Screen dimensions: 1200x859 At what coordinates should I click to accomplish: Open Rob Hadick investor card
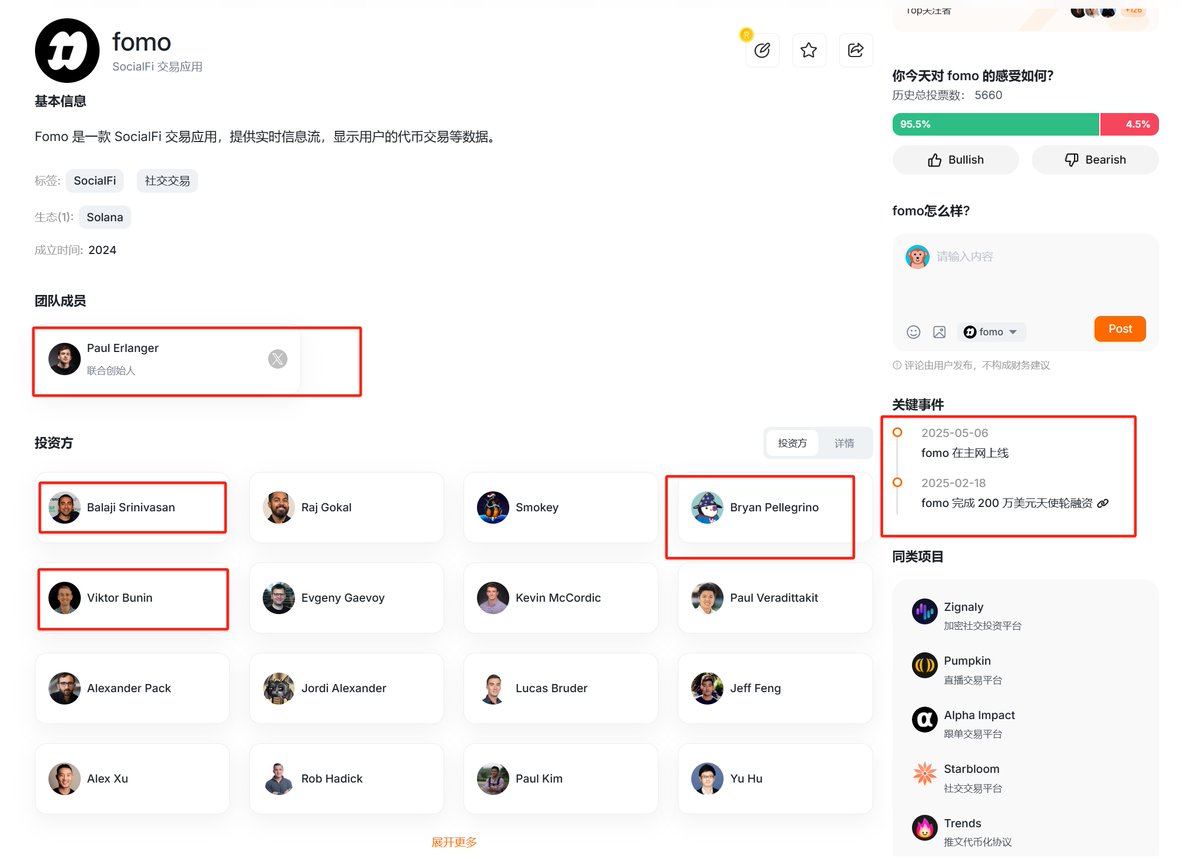[346, 779]
